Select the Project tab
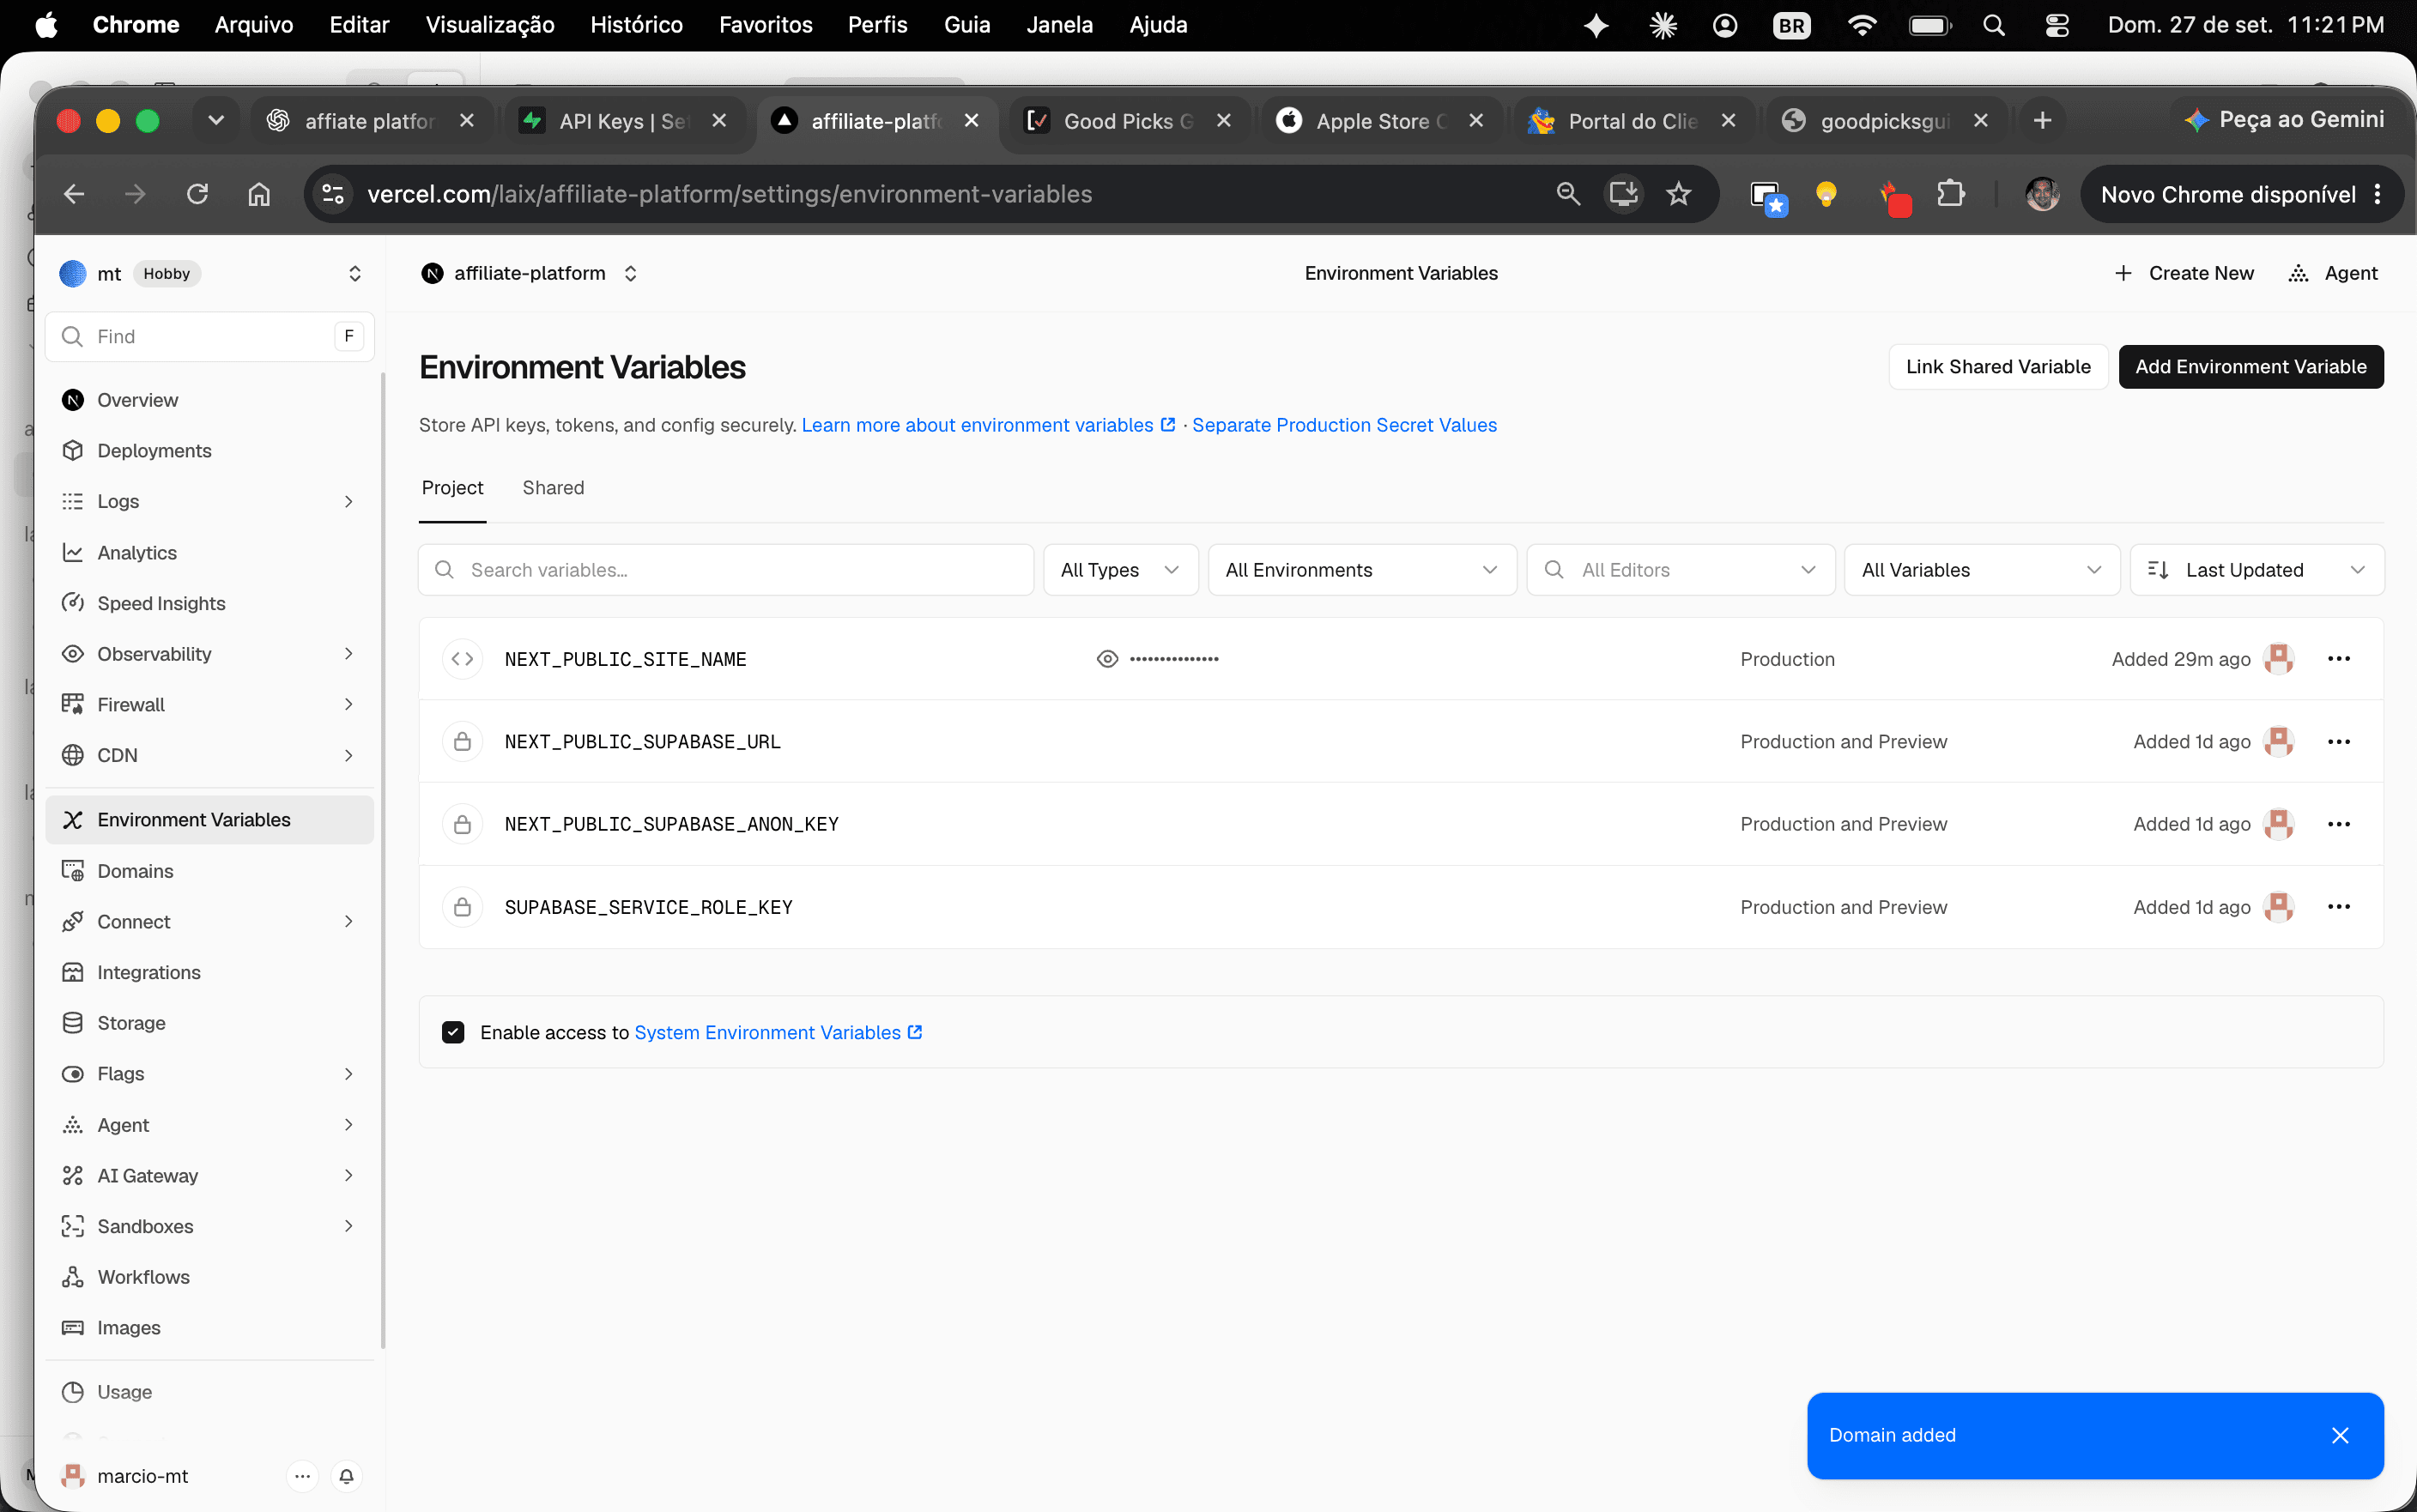2417x1512 pixels. point(452,488)
